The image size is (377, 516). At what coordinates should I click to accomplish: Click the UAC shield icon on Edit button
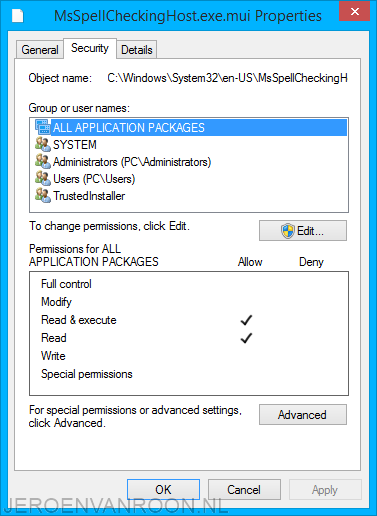tap(287, 231)
